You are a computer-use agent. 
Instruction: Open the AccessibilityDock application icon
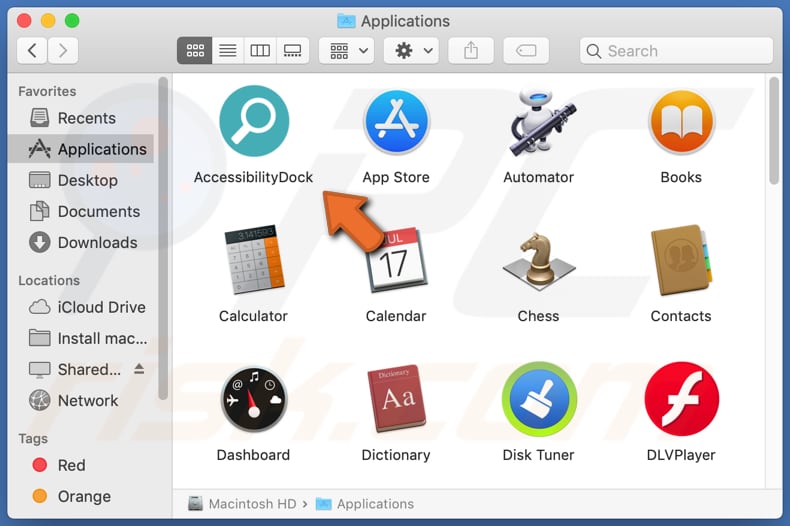[x=253, y=122]
